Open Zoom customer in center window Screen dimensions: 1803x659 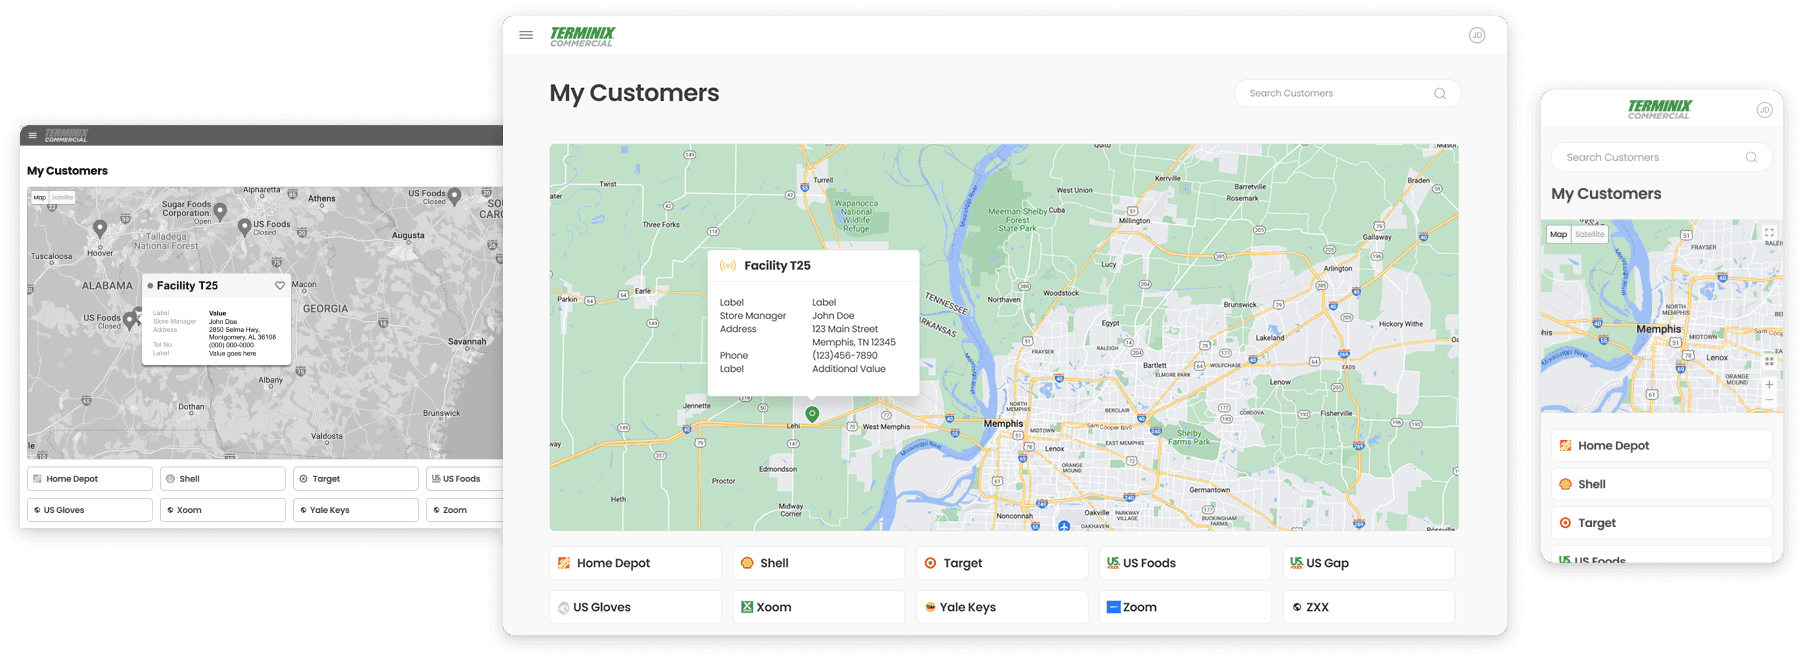click(x=1185, y=607)
